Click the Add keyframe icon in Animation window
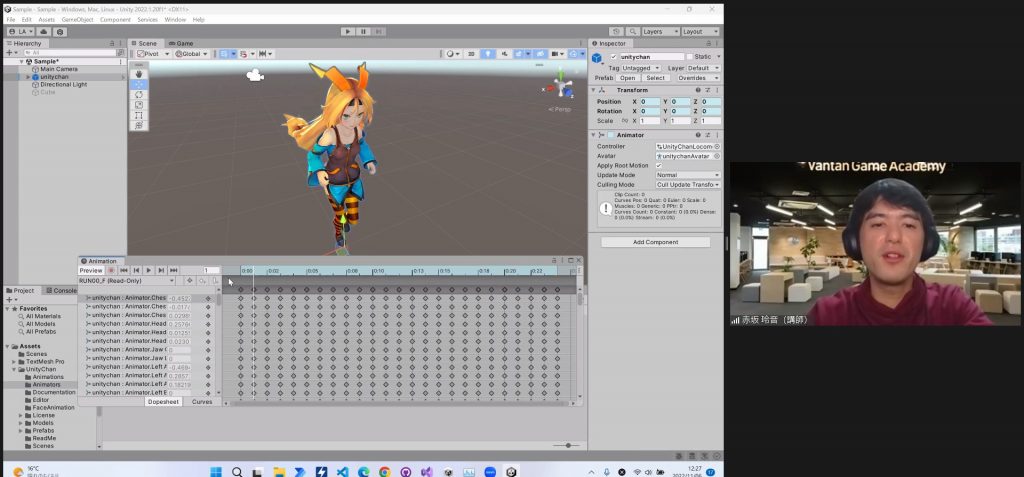This screenshot has width=1024, height=477. [x=202, y=280]
